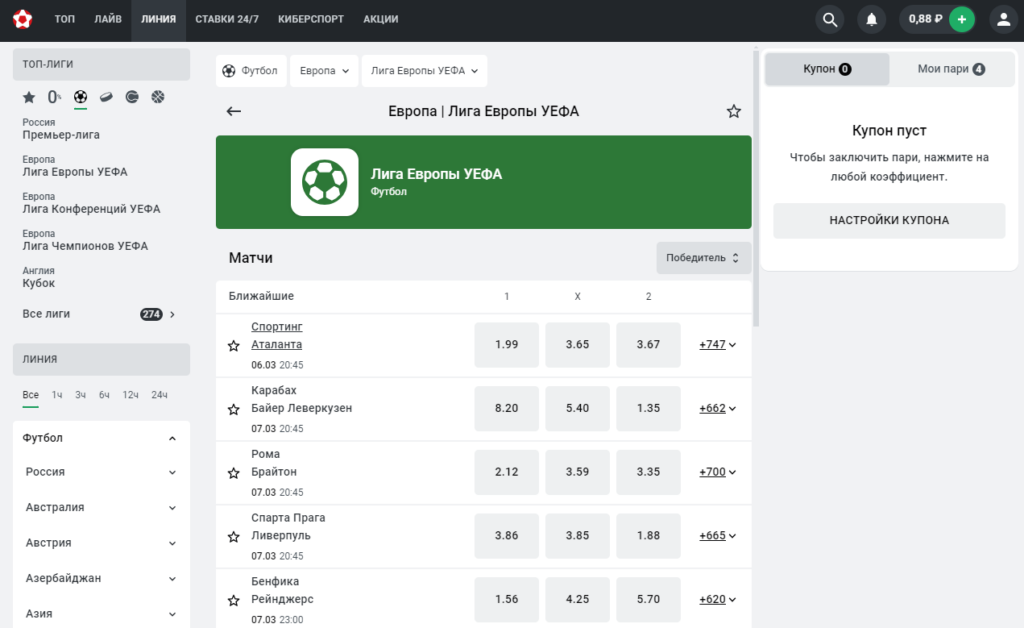
Task: Select the 6ч time filter
Action: 104,395
